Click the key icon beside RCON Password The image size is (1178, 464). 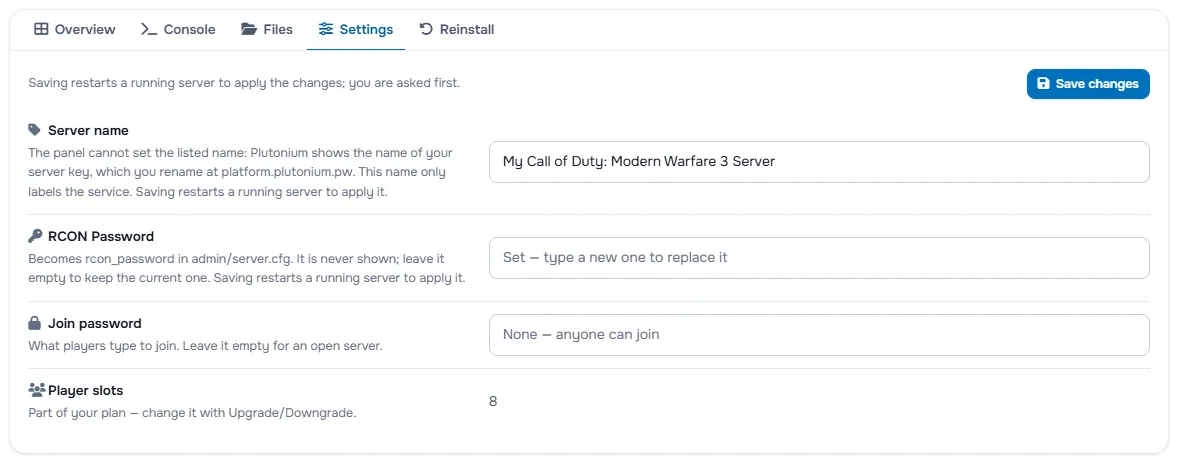[x=35, y=236]
